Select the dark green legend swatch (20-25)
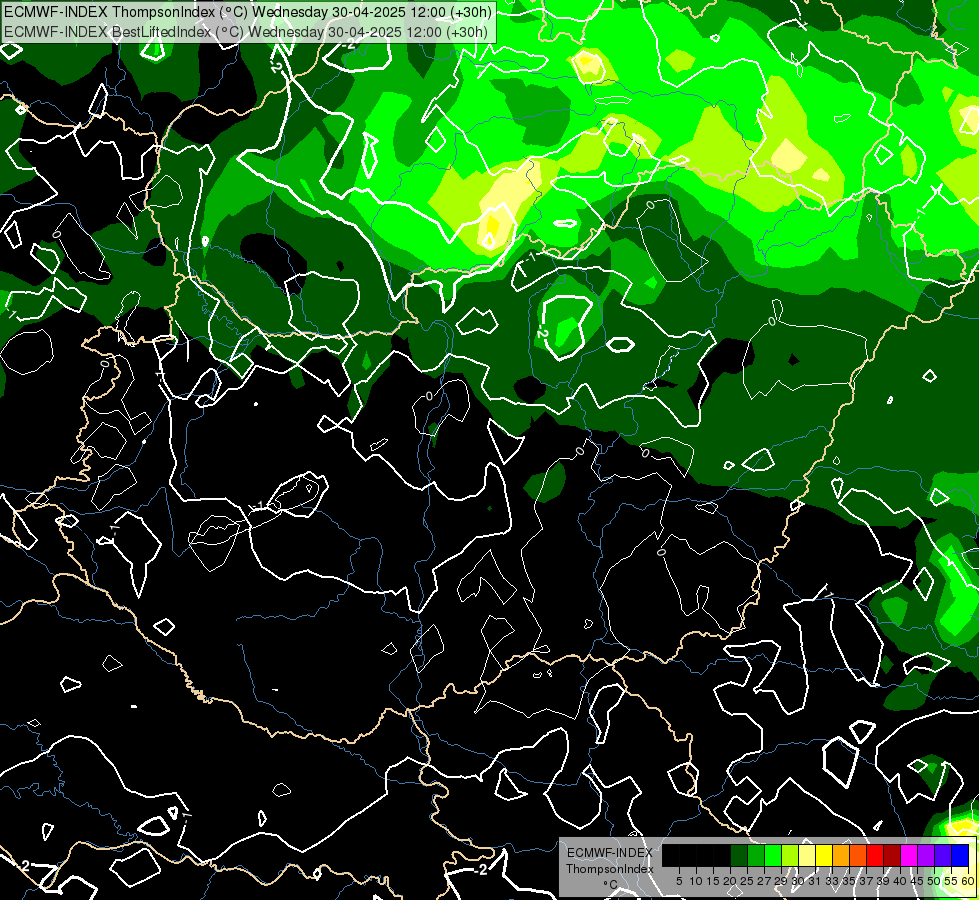Viewport: 979px width, 900px height. pyautogui.click(x=739, y=855)
